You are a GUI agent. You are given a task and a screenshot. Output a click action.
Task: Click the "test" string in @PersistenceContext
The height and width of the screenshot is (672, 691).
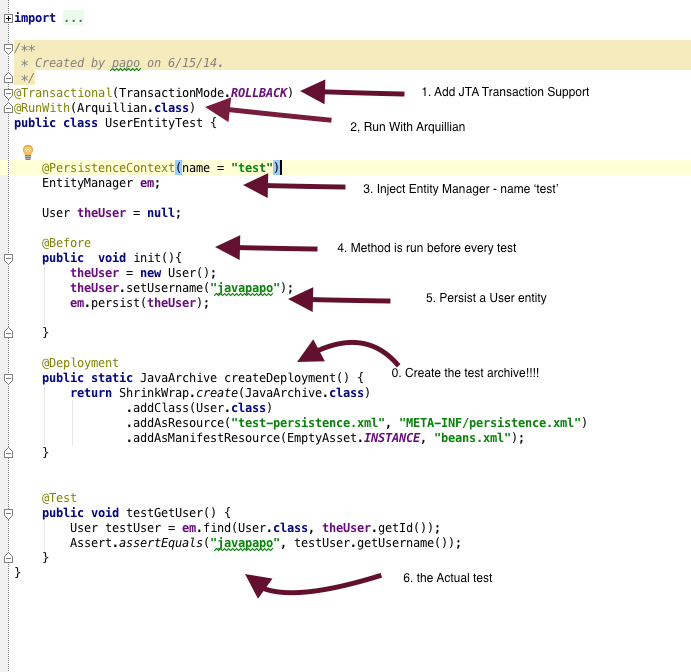point(252,168)
